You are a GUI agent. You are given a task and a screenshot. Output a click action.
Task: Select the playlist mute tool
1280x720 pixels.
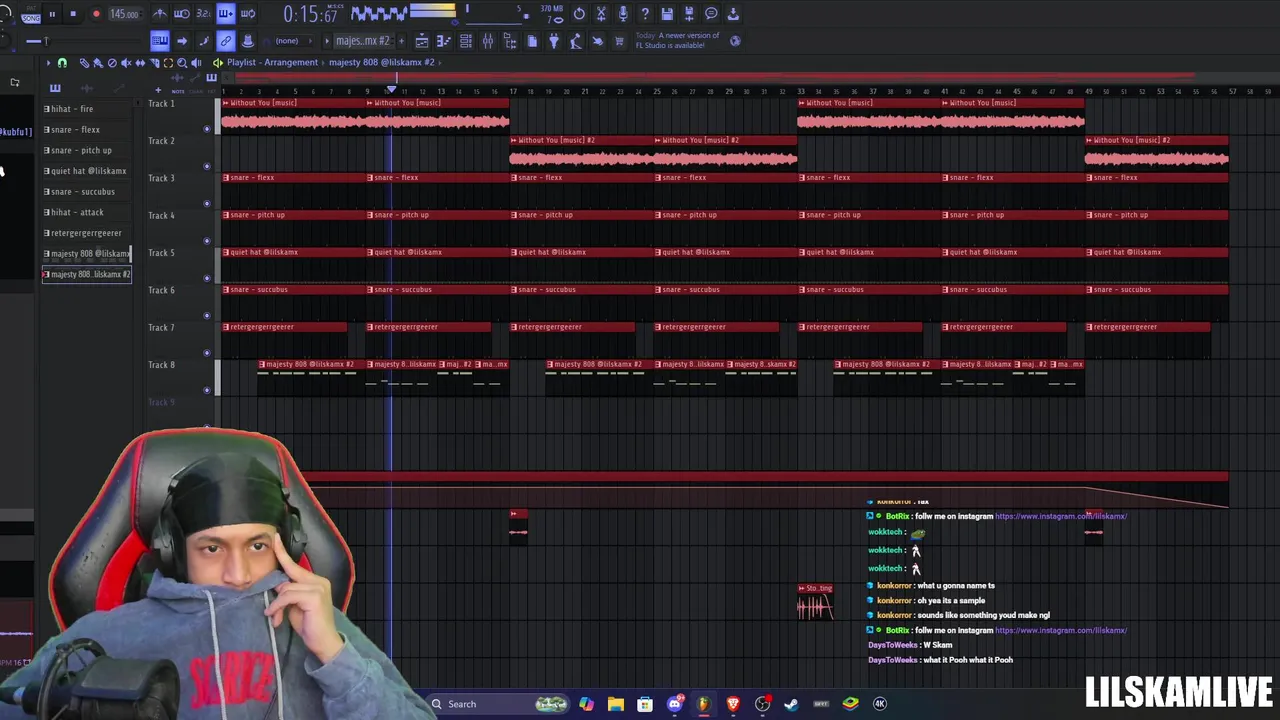[x=126, y=63]
